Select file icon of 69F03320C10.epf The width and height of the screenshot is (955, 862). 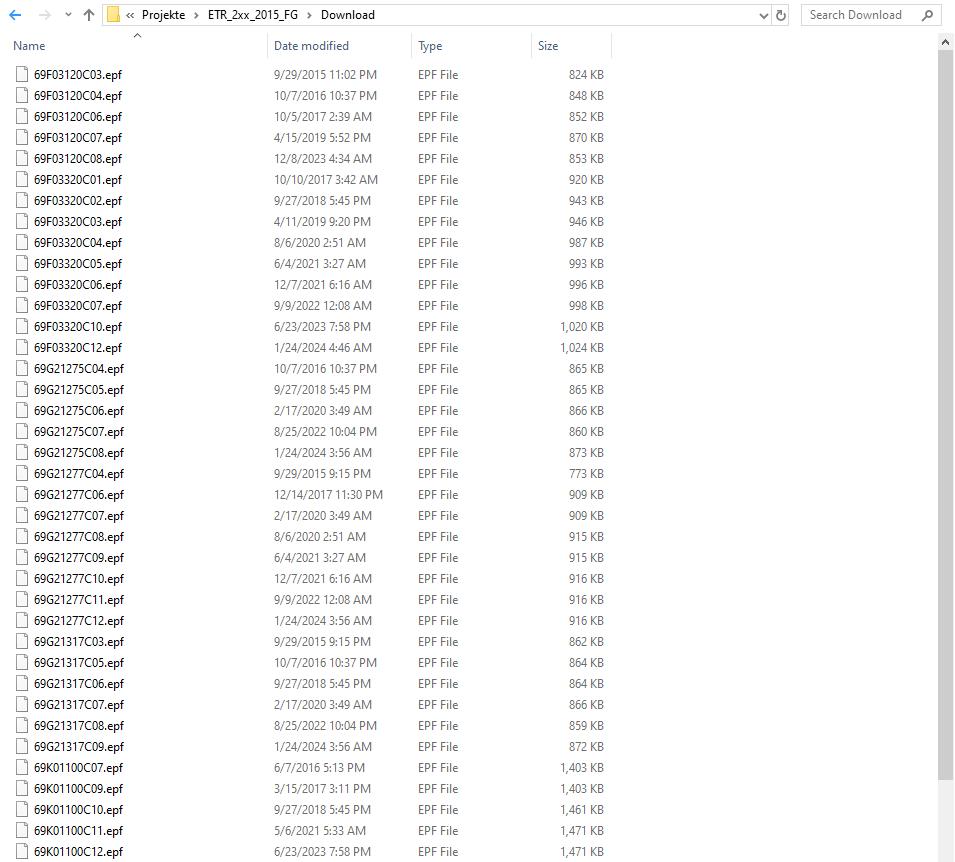click(x=22, y=327)
